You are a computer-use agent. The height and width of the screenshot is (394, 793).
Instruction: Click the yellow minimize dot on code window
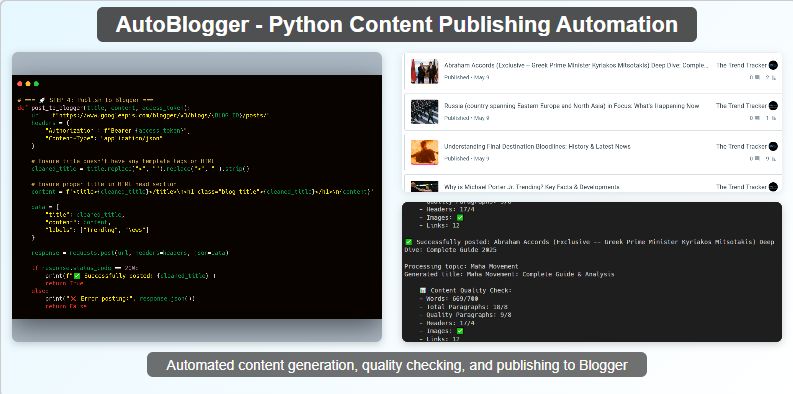pos(28,83)
